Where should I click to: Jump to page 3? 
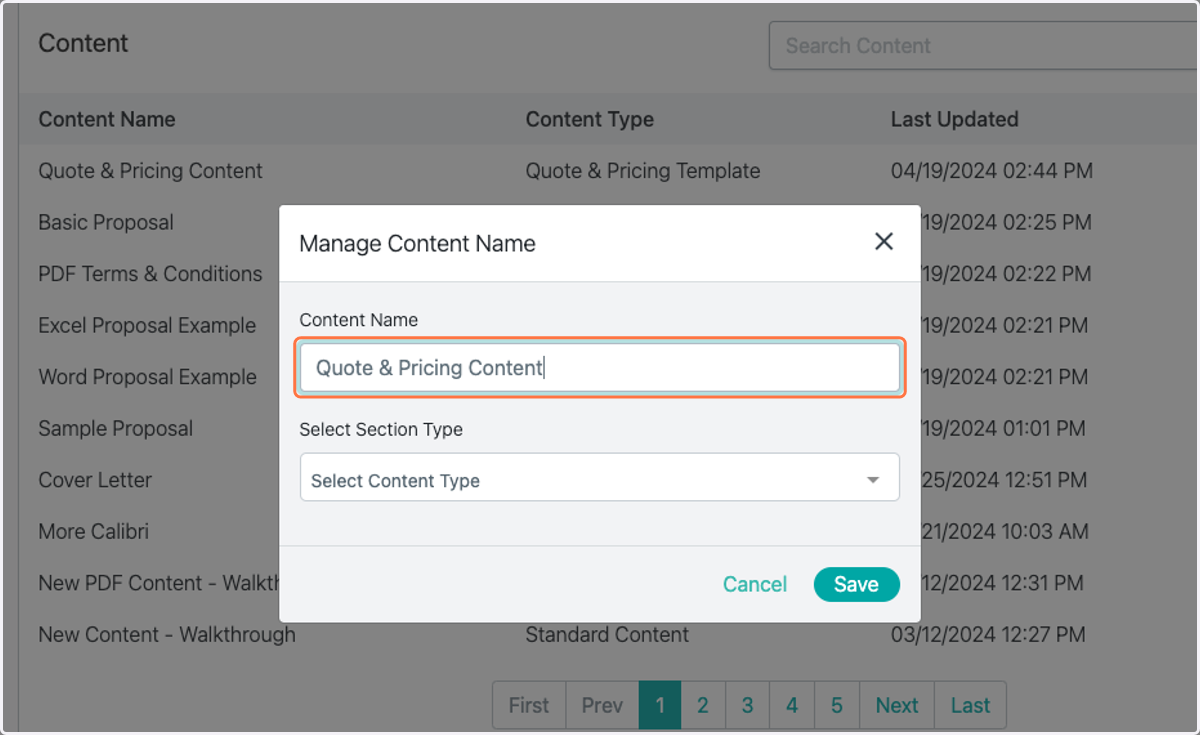point(747,705)
